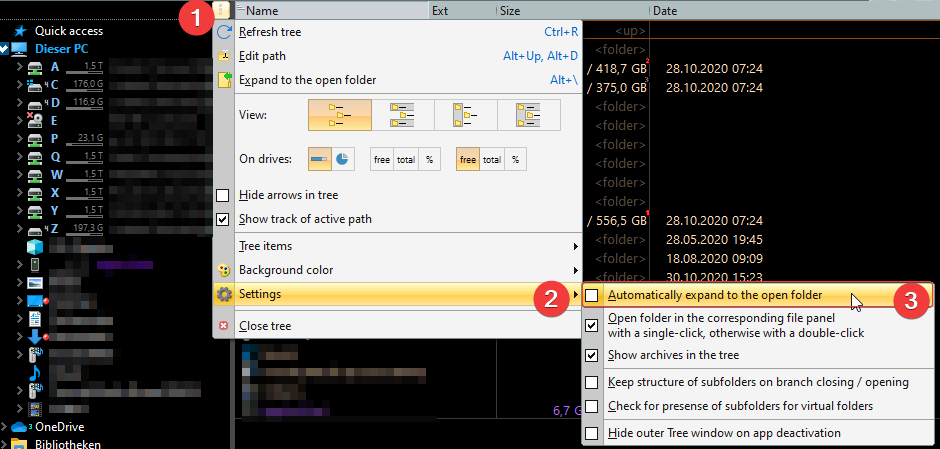
Task: Expand the Bibliotheken tree node
Action: [x=5, y=443]
